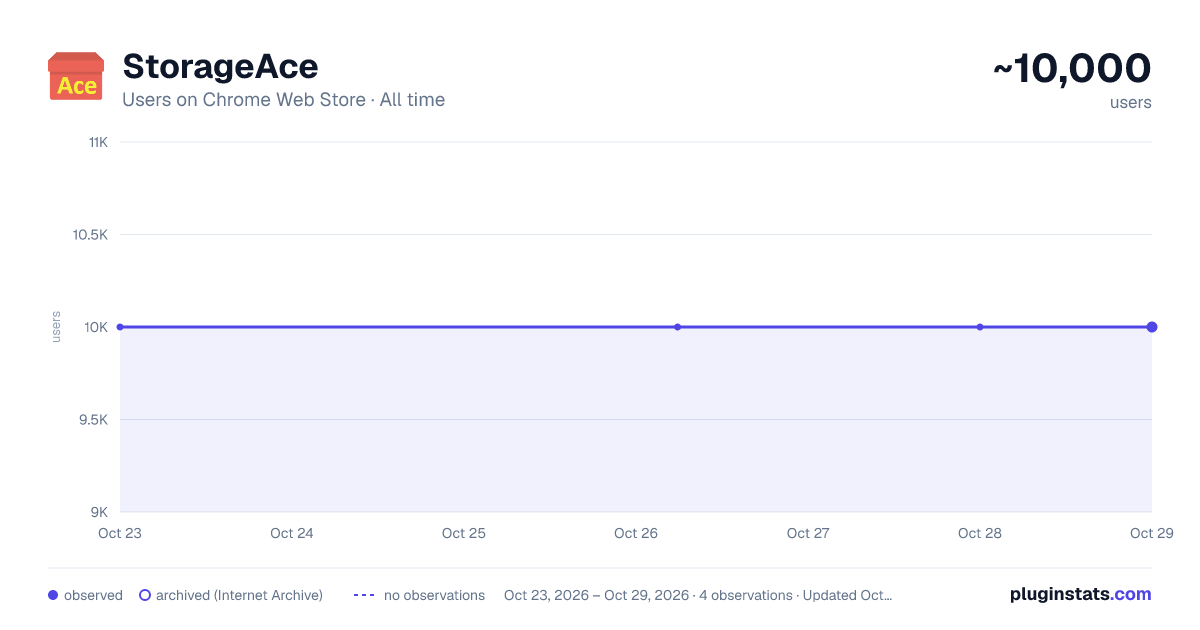Click the dashed no observations legend icon
Screen dimensions: 1200x630
[364, 595]
